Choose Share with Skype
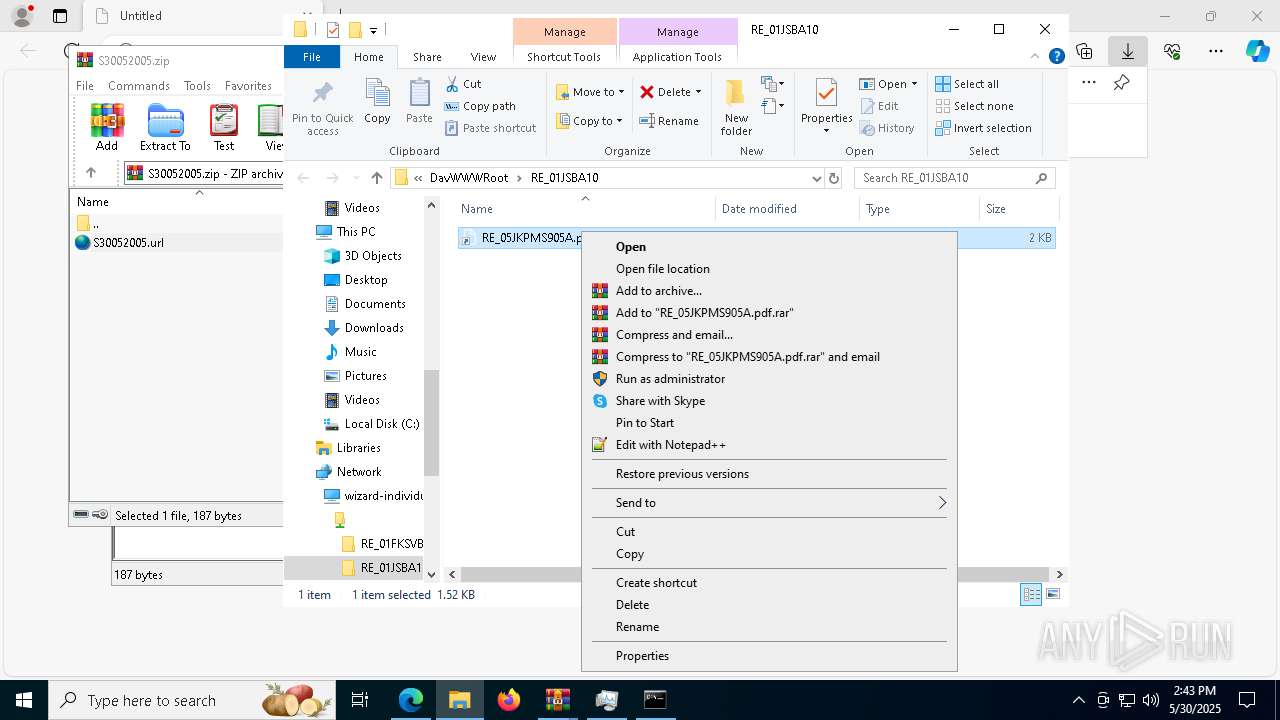Viewport: 1280px width, 720px height. point(768,401)
